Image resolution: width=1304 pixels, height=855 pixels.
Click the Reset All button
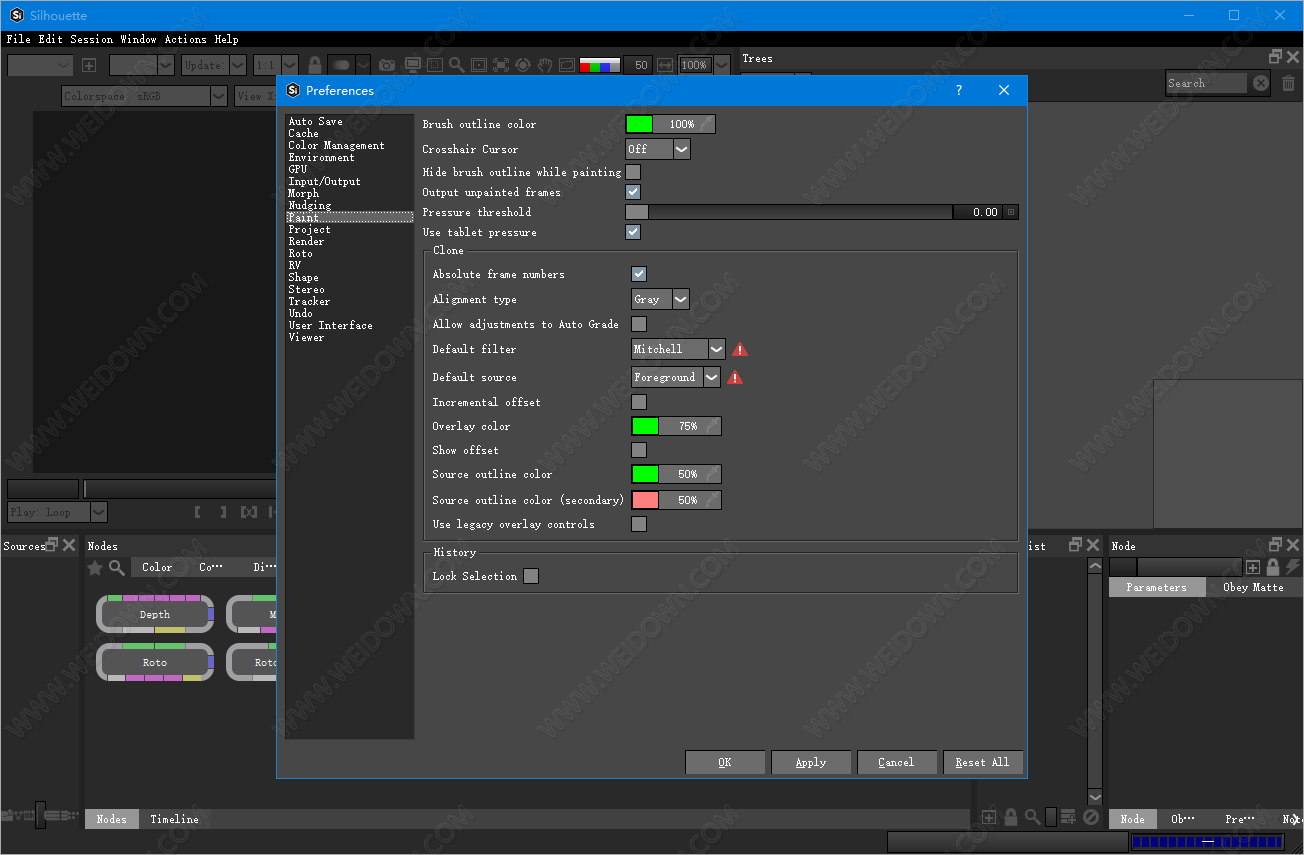click(x=982, y=762)
